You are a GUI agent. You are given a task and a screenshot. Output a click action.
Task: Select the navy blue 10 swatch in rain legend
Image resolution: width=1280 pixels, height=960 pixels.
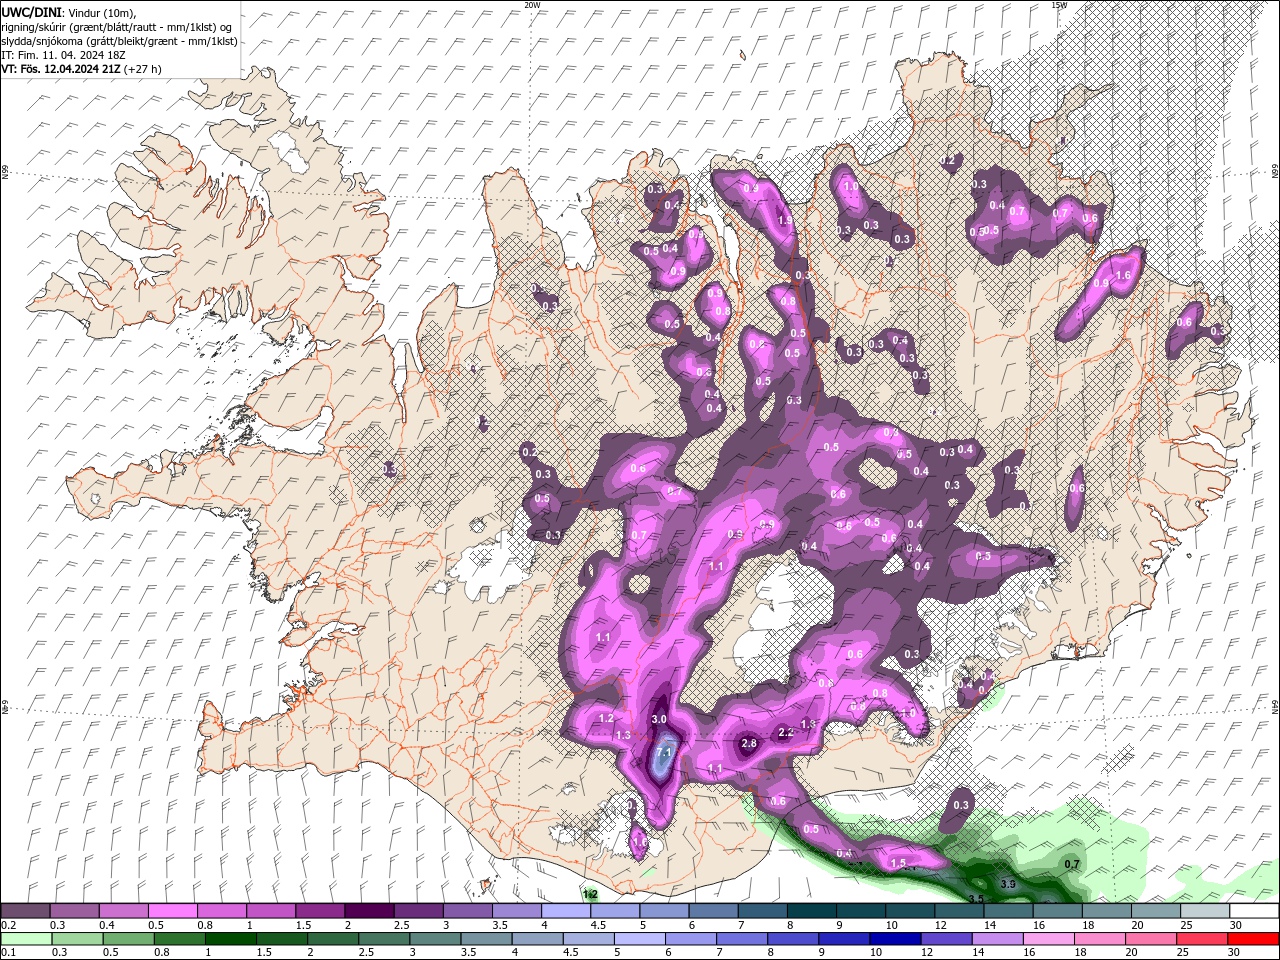896,939
